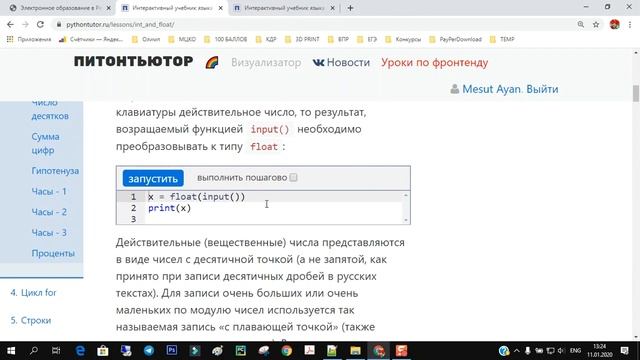Image resolution: width=640 pixels, height=360 pixels.
Task: Open the 'Гипотенуза' sidebar problem
Action: (x=55, y=171)
